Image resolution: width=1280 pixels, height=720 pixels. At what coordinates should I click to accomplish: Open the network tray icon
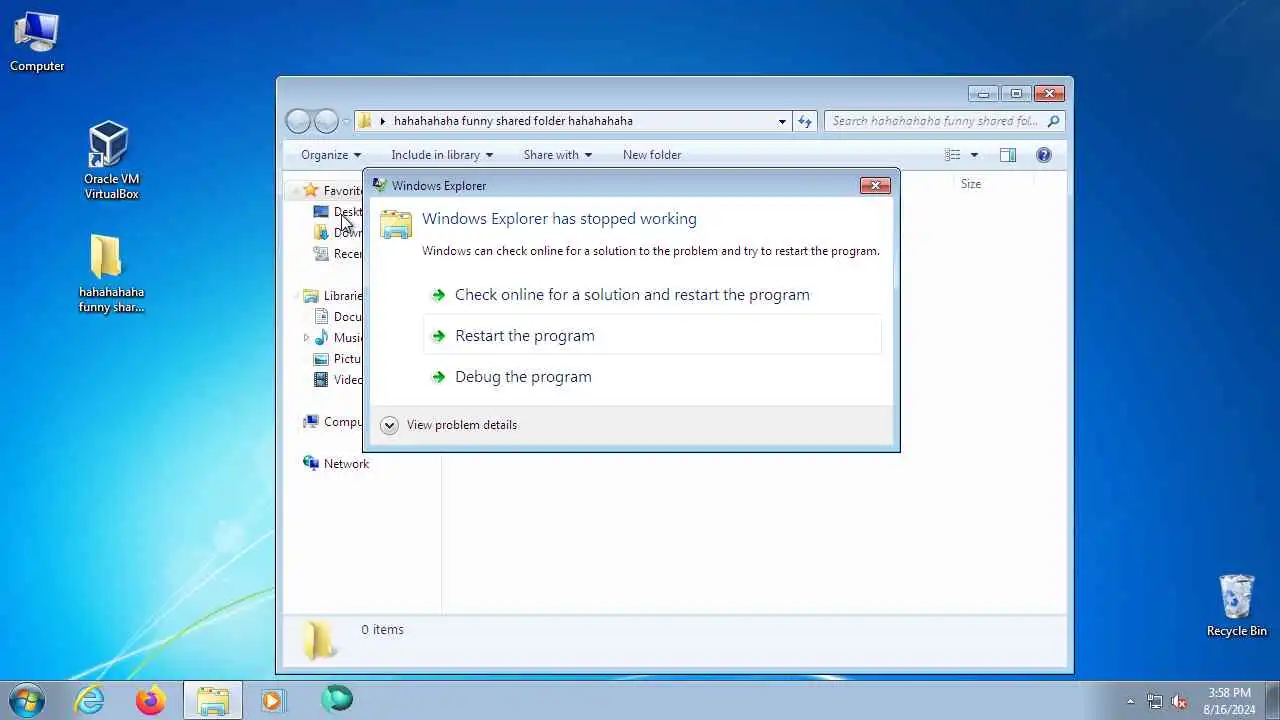point(1155,701)
